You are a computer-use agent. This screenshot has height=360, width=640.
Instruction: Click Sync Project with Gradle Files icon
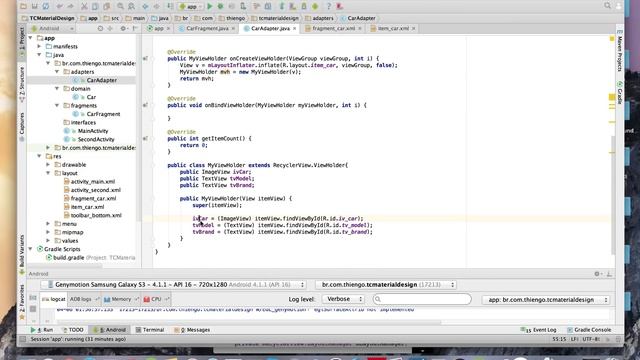(282, 6)
